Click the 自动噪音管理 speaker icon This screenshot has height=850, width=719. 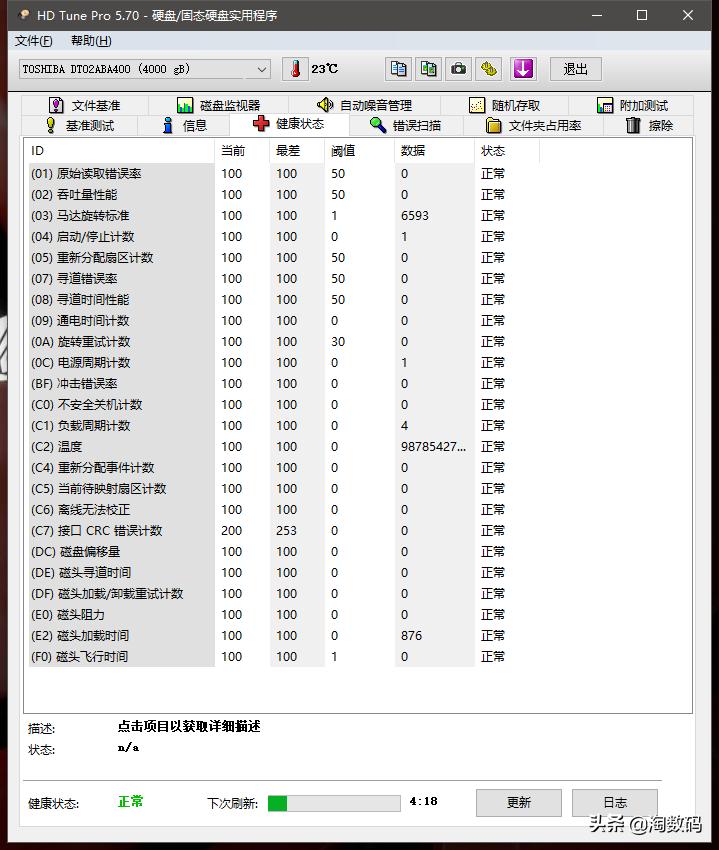[x=325, y=104]
